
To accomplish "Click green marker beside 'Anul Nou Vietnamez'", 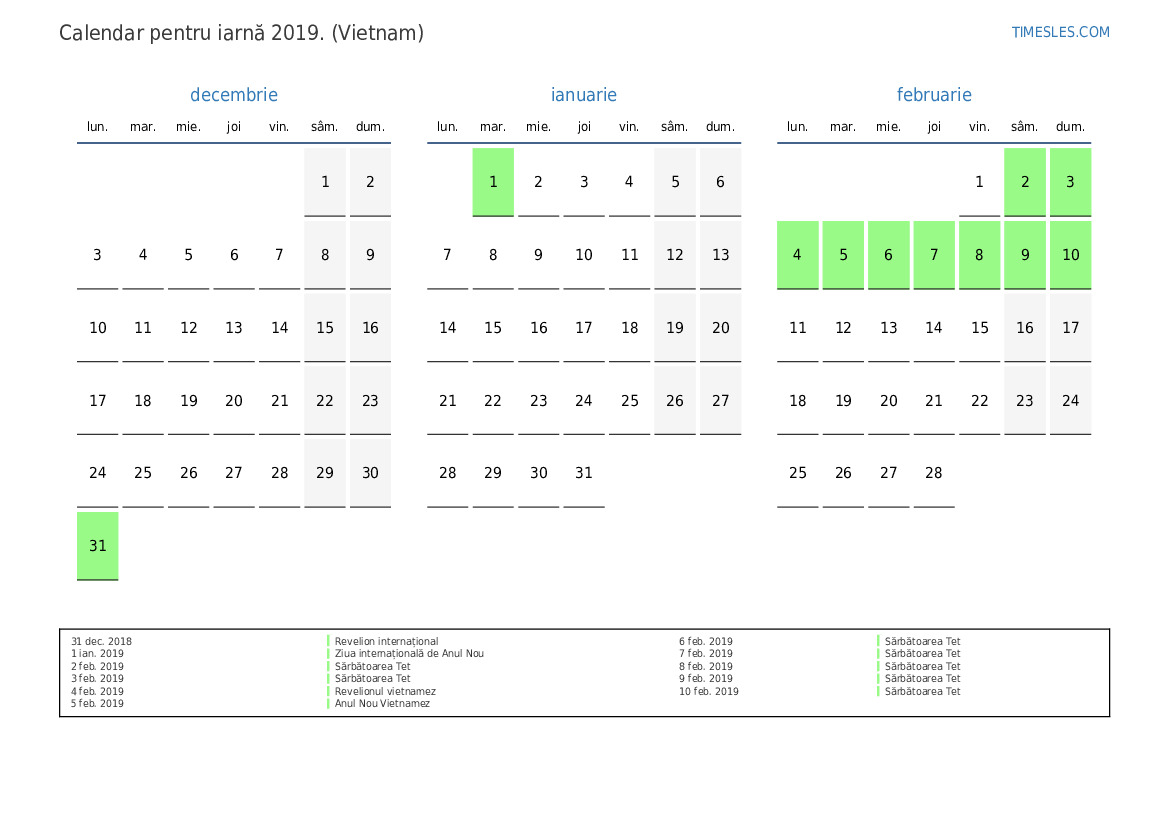I will point(328,703).
